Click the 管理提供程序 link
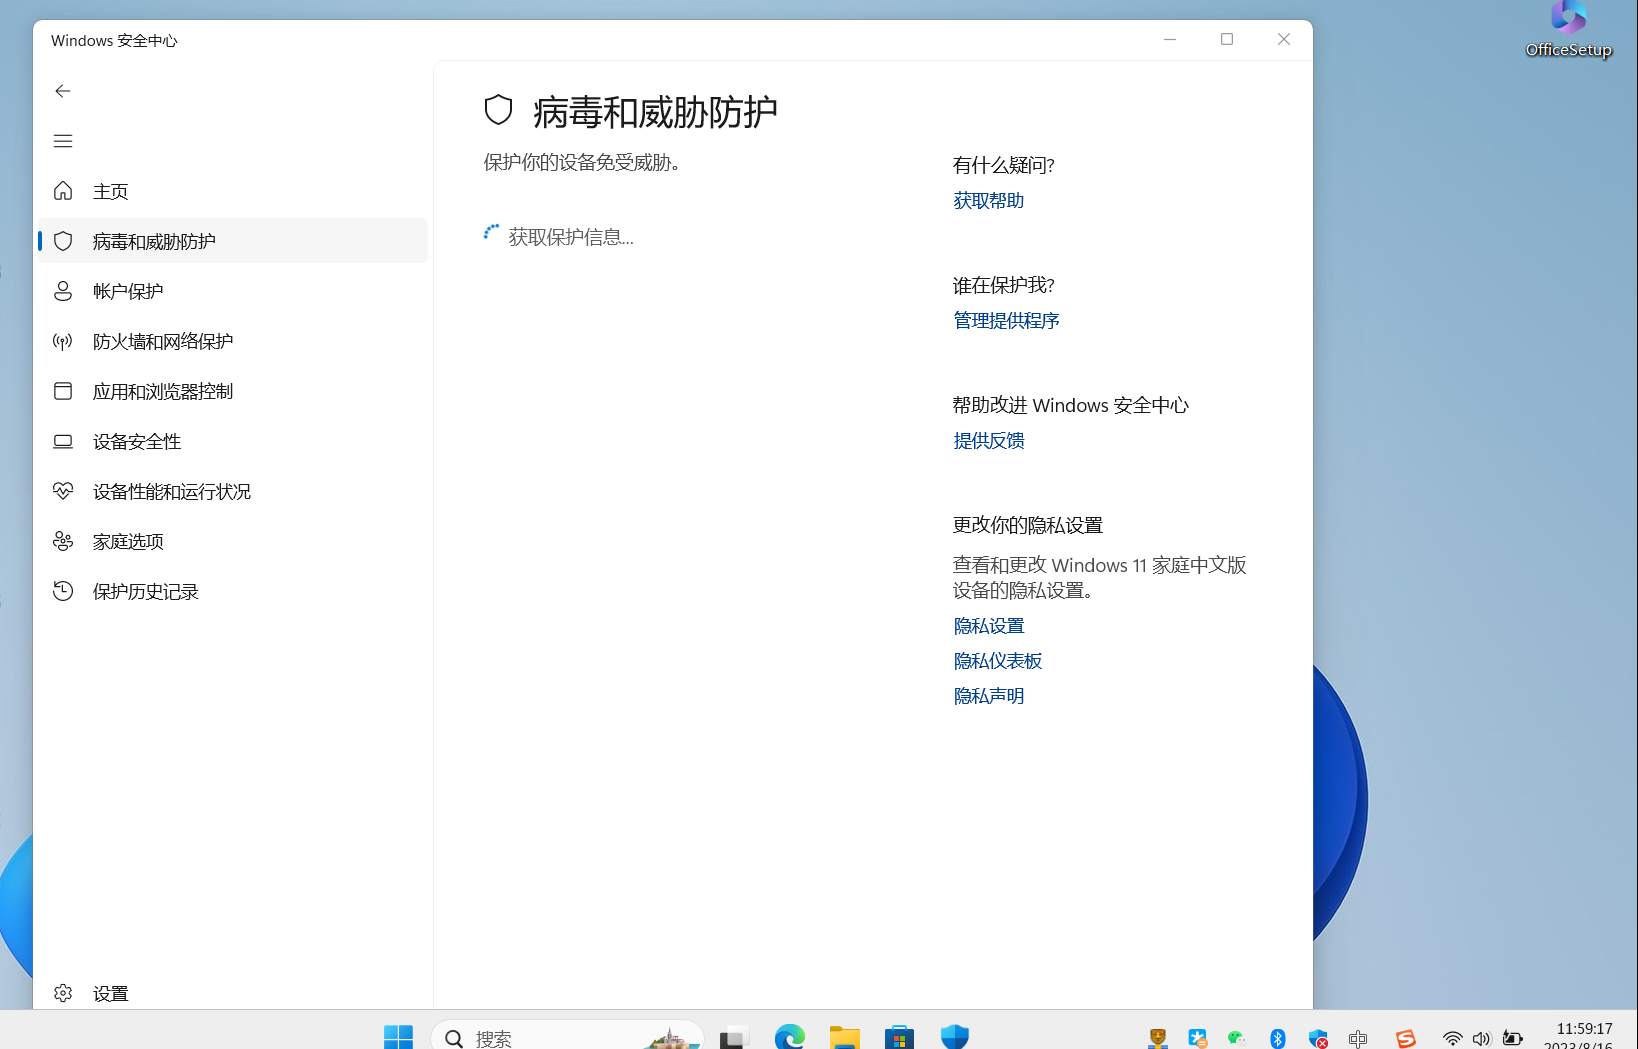 1006,321
